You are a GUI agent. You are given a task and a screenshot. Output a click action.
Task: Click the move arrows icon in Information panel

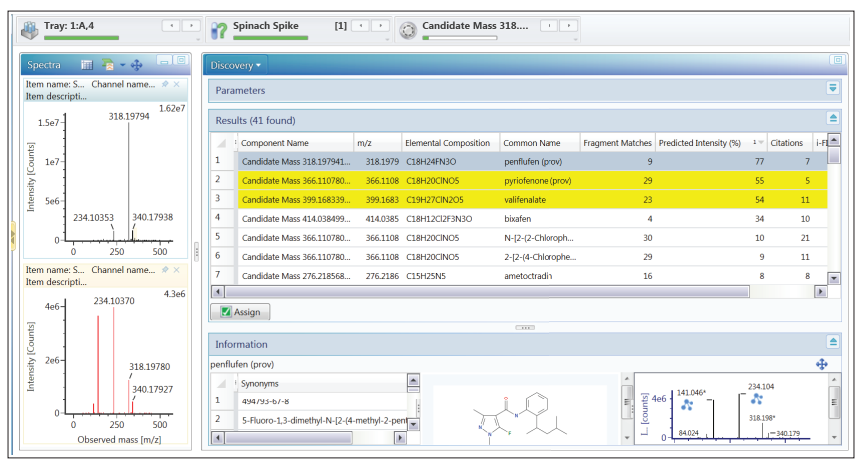point(822,364)
